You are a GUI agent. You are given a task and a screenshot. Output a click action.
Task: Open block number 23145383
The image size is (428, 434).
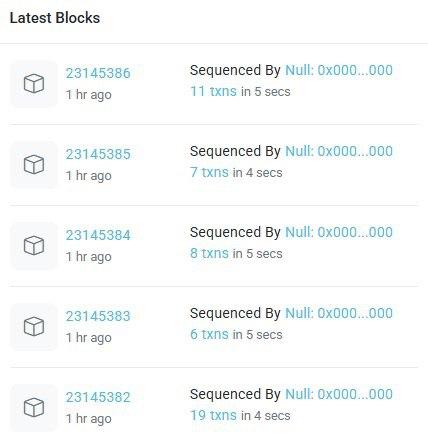pyautogui.click(x=98, y=316)
